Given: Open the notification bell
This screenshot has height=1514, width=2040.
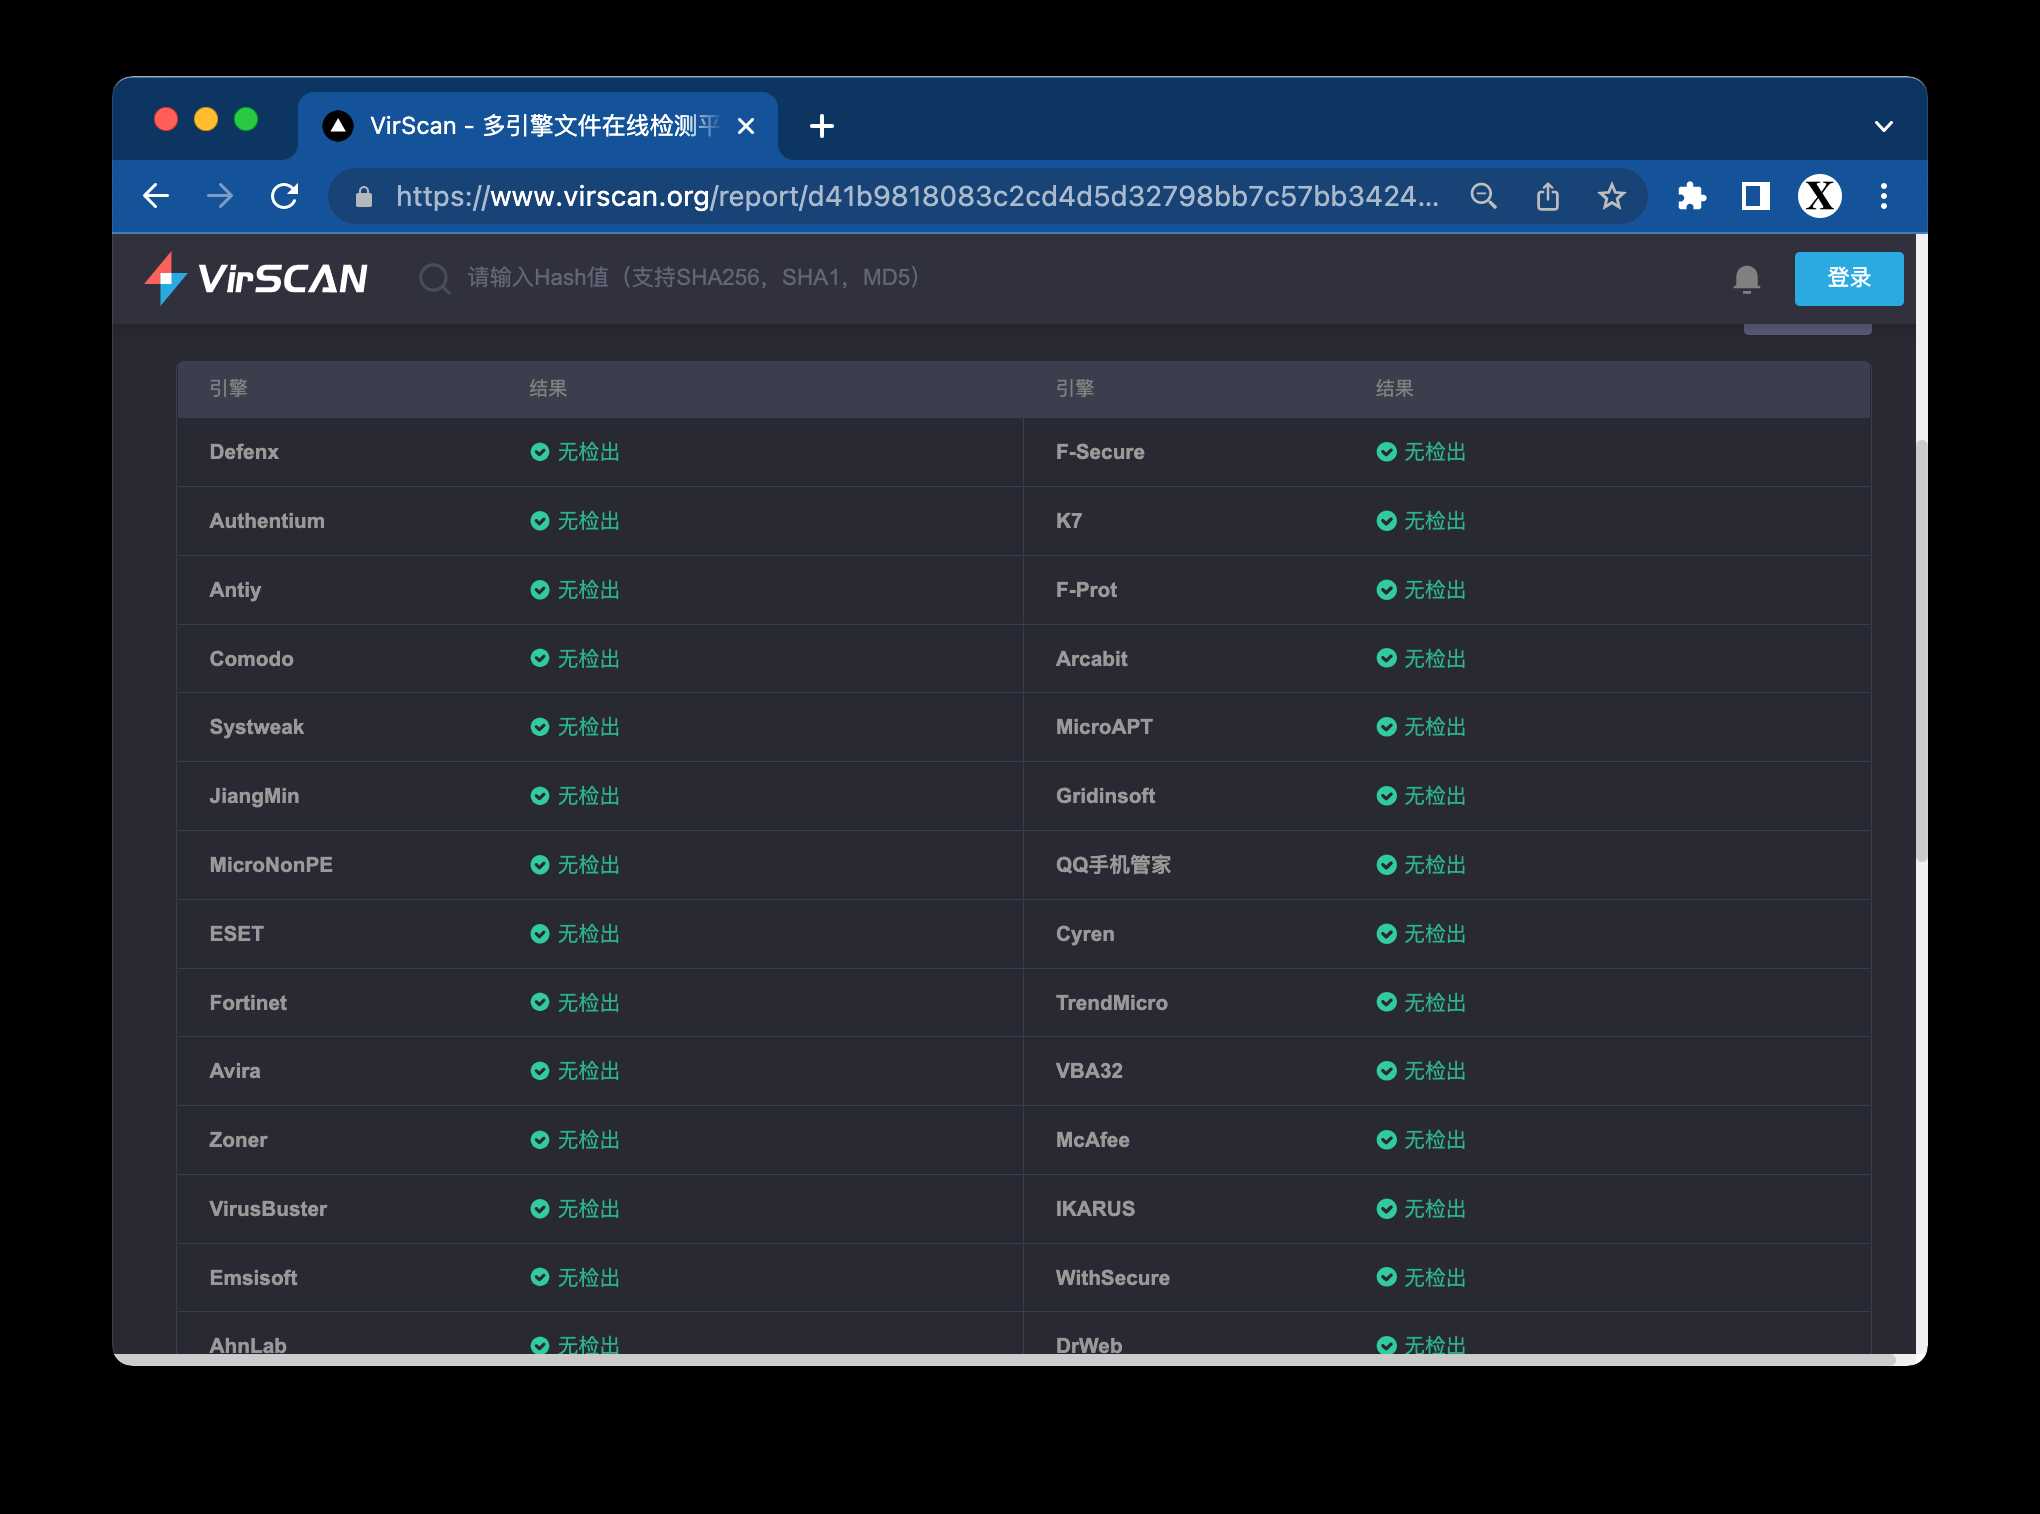Looking at the screenshot, I should point(1746,278).
